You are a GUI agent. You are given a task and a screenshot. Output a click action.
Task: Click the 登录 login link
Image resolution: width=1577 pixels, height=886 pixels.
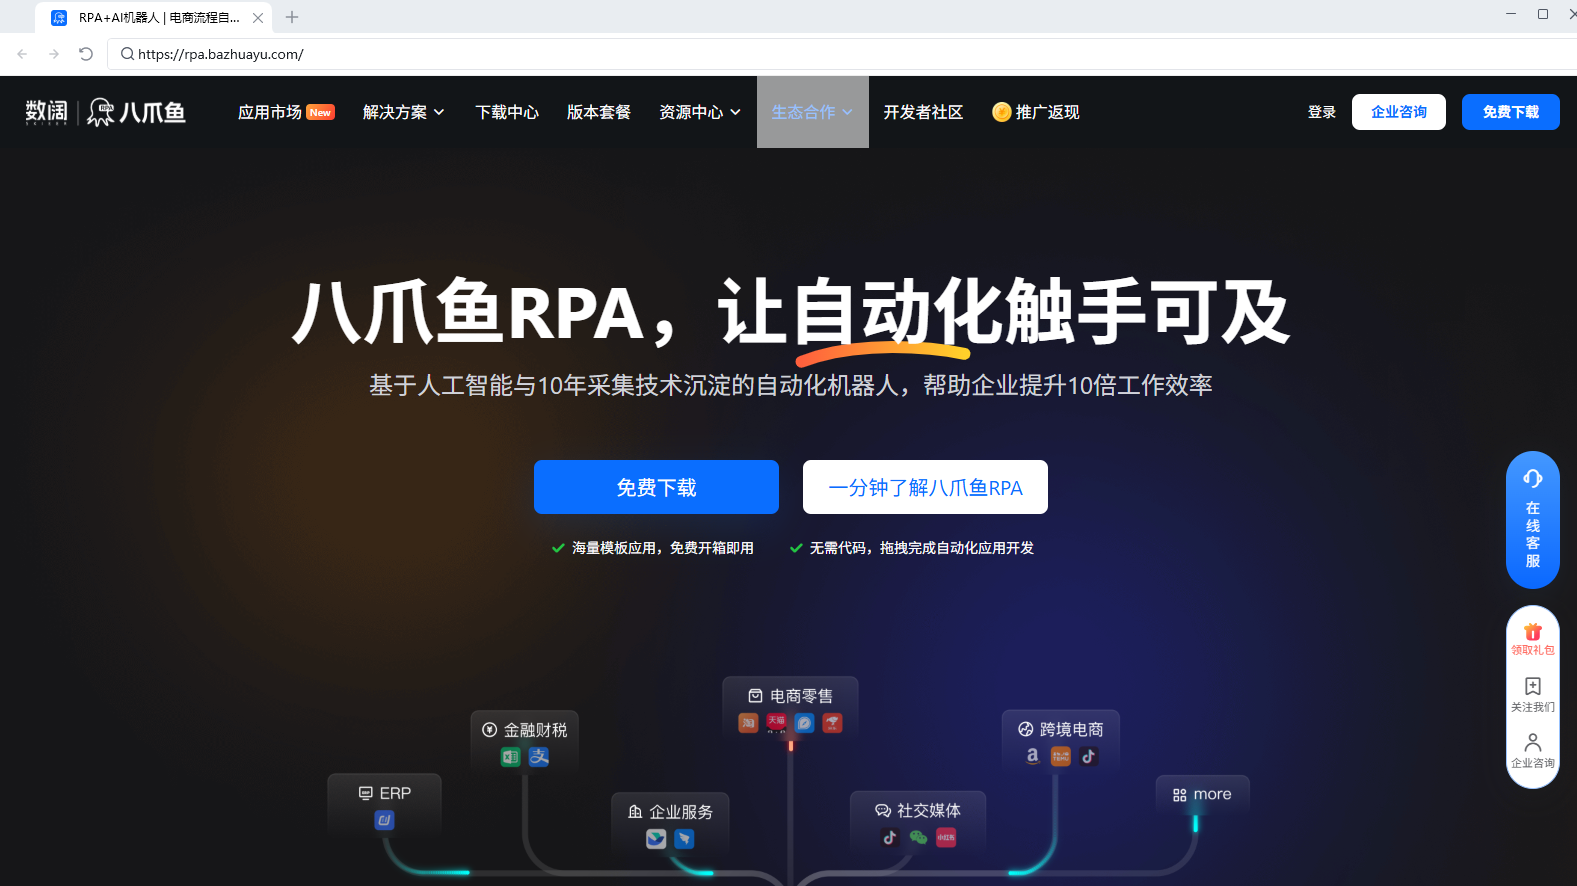coord(1322,112)
